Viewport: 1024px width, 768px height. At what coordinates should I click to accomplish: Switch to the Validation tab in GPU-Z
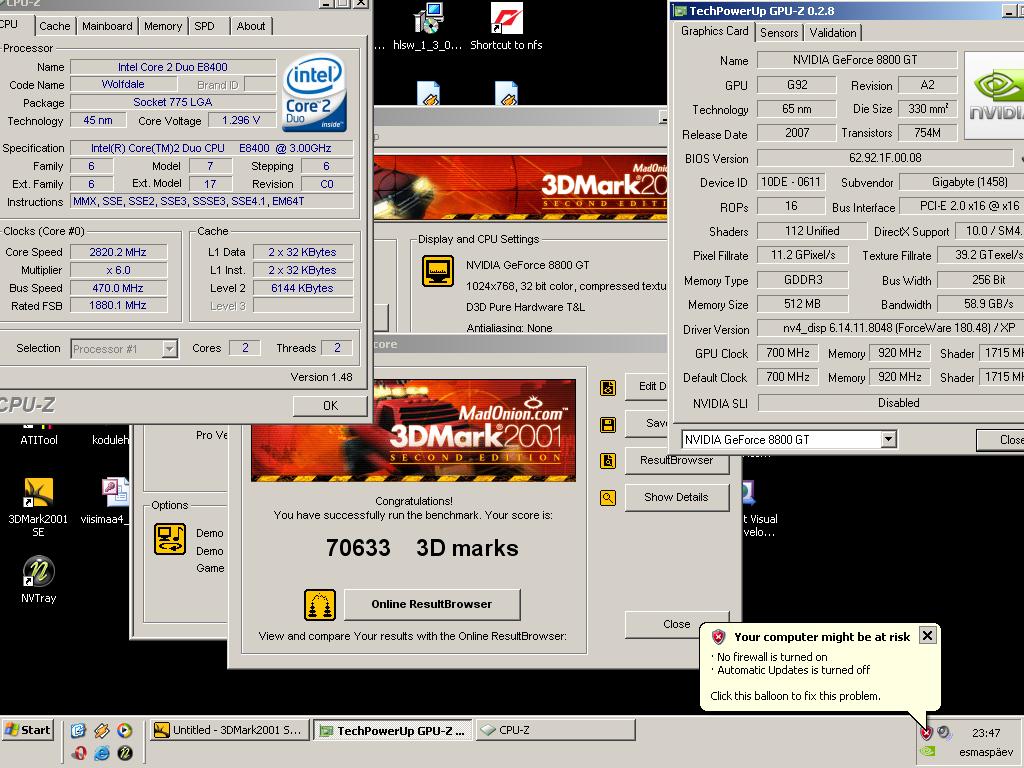pyautogui.click(x=833, y=33)
